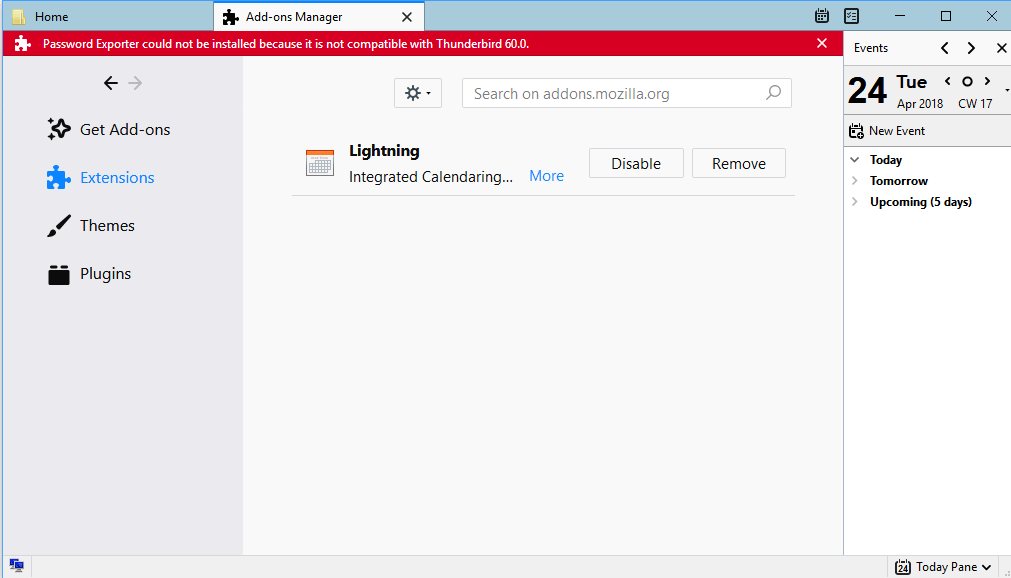This screenshot has height=578, width=1011.
Task: Open Get Add-ons category
Action: [109, 129]
